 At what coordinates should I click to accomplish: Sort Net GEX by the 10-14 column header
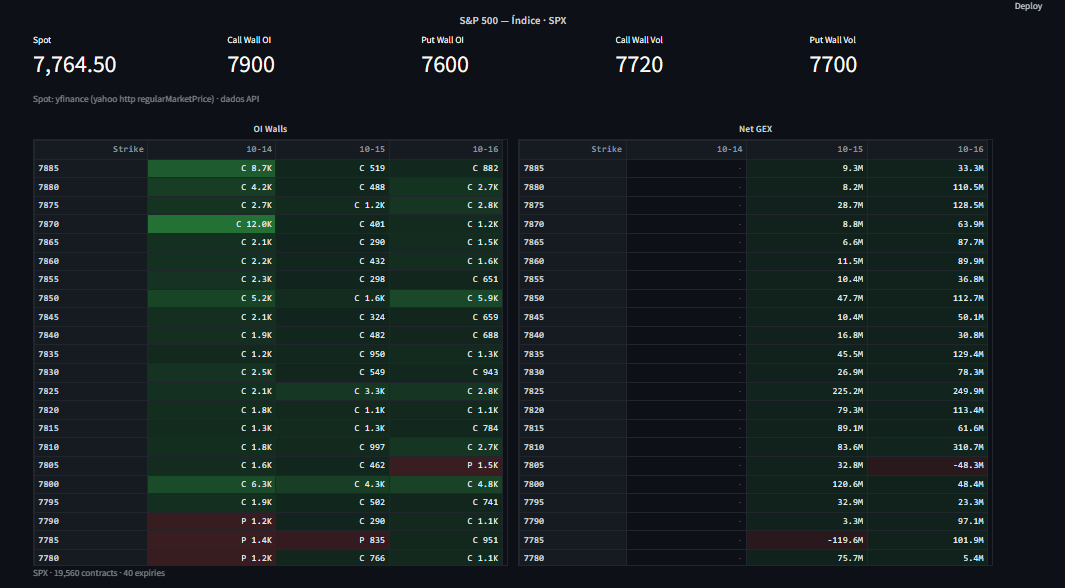click(686, 149)
